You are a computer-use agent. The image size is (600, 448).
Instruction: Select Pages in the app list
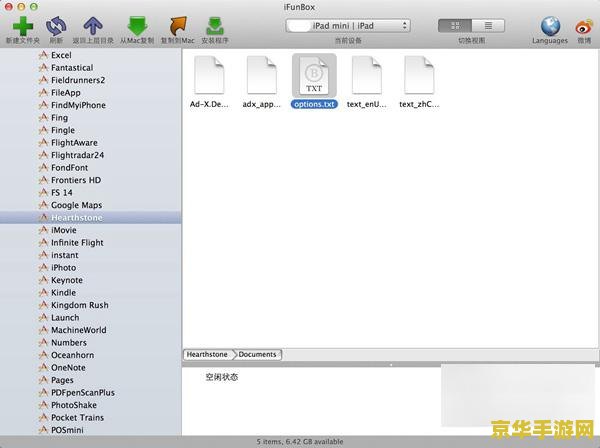(x=62, y=380)
